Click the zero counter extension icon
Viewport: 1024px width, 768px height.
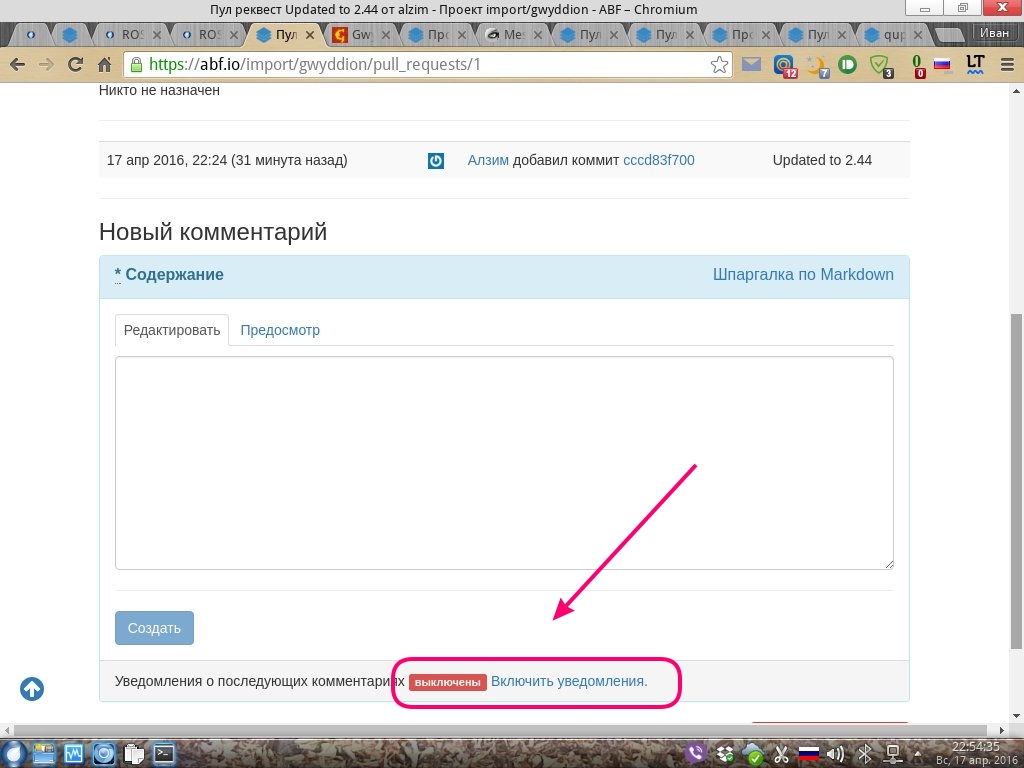coord(918,65)
